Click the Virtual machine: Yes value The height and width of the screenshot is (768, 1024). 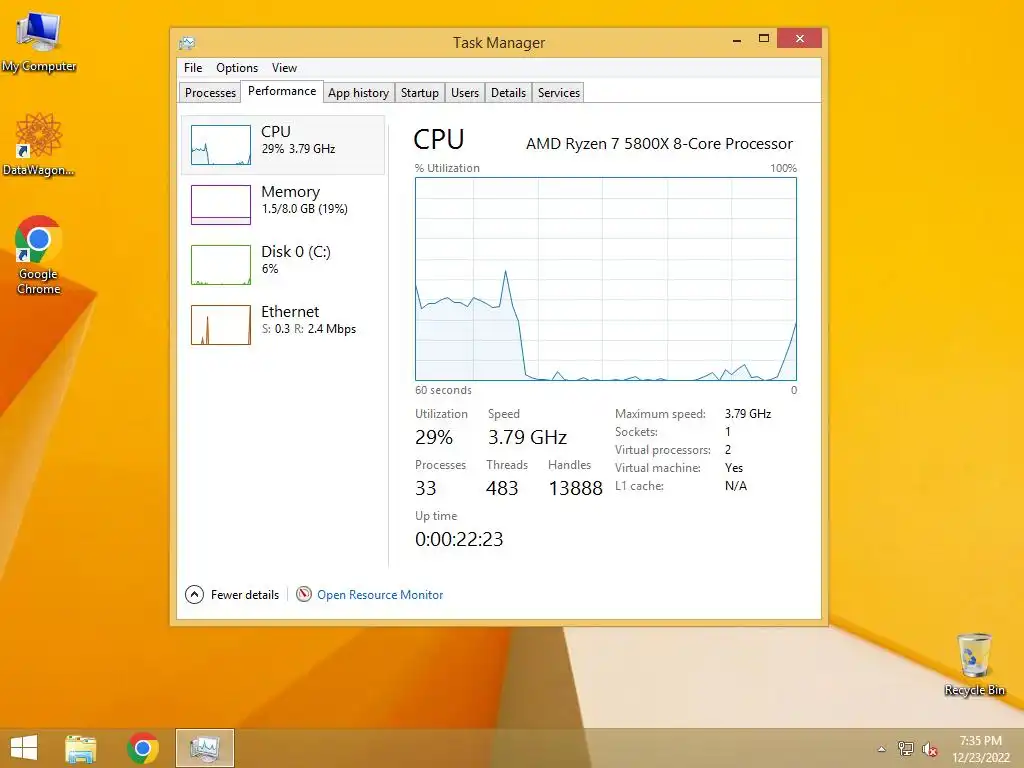click(734, 468)
